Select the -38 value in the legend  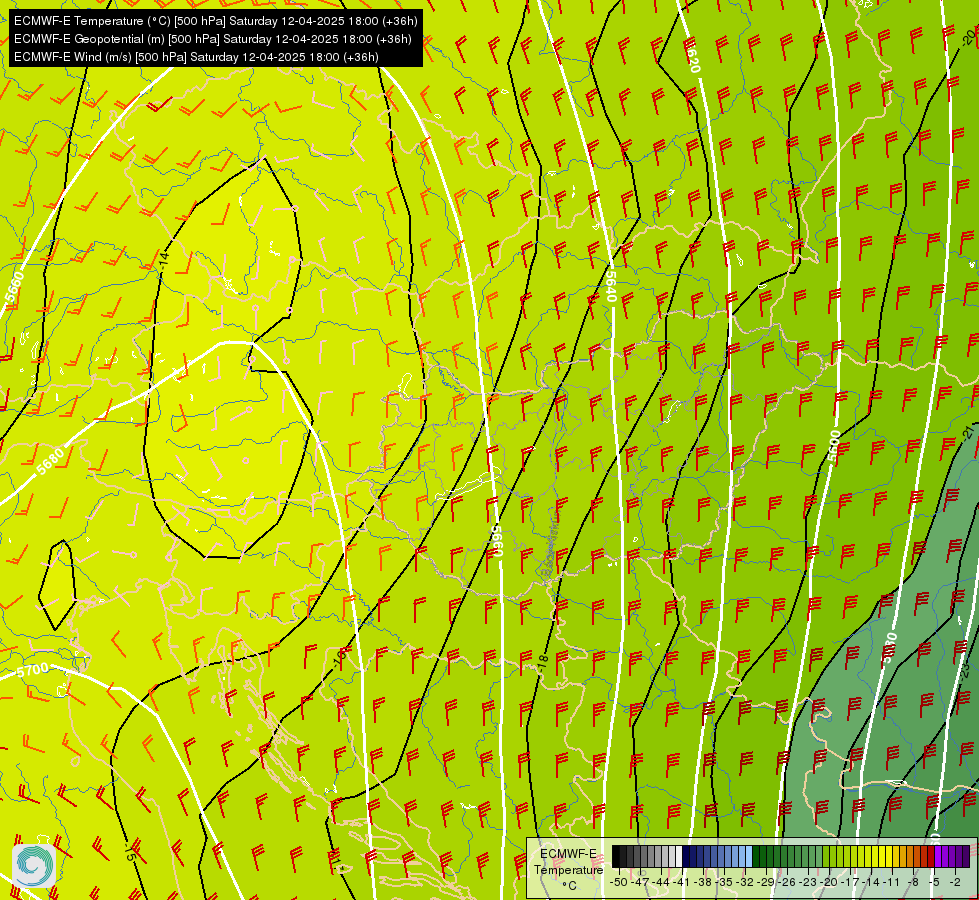(x=702, y=882)
